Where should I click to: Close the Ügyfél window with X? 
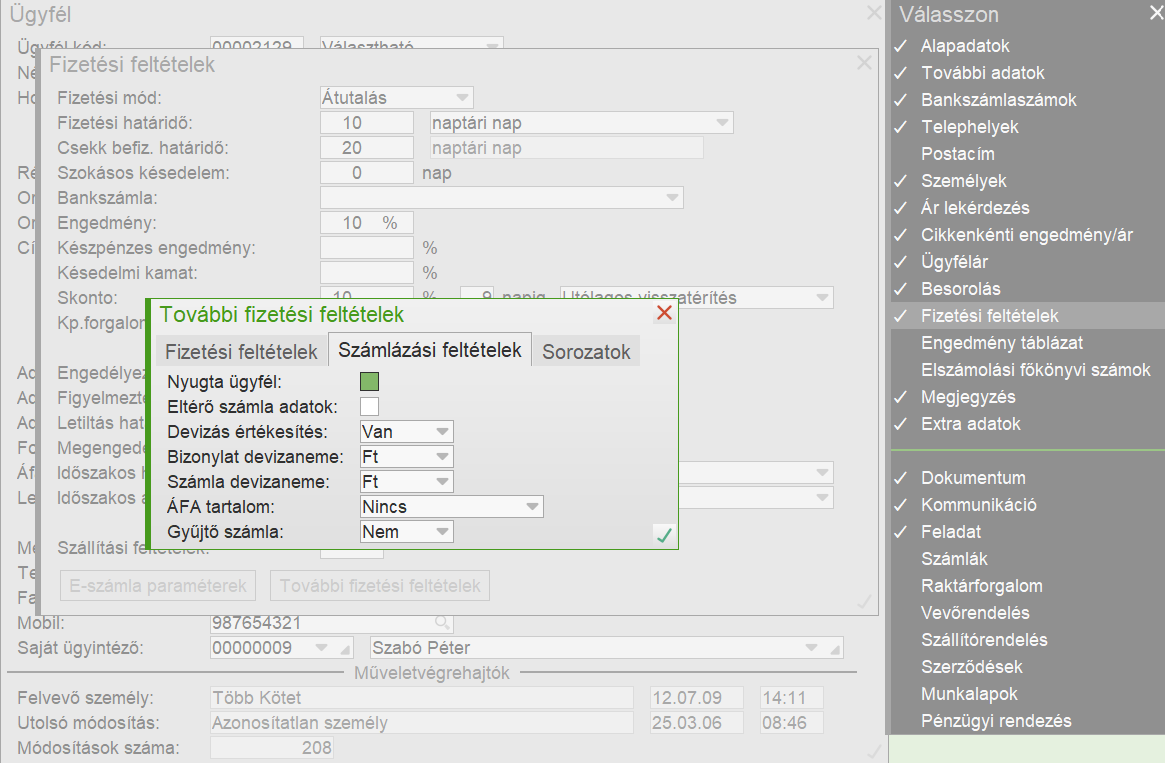click(x=874, y=14)
